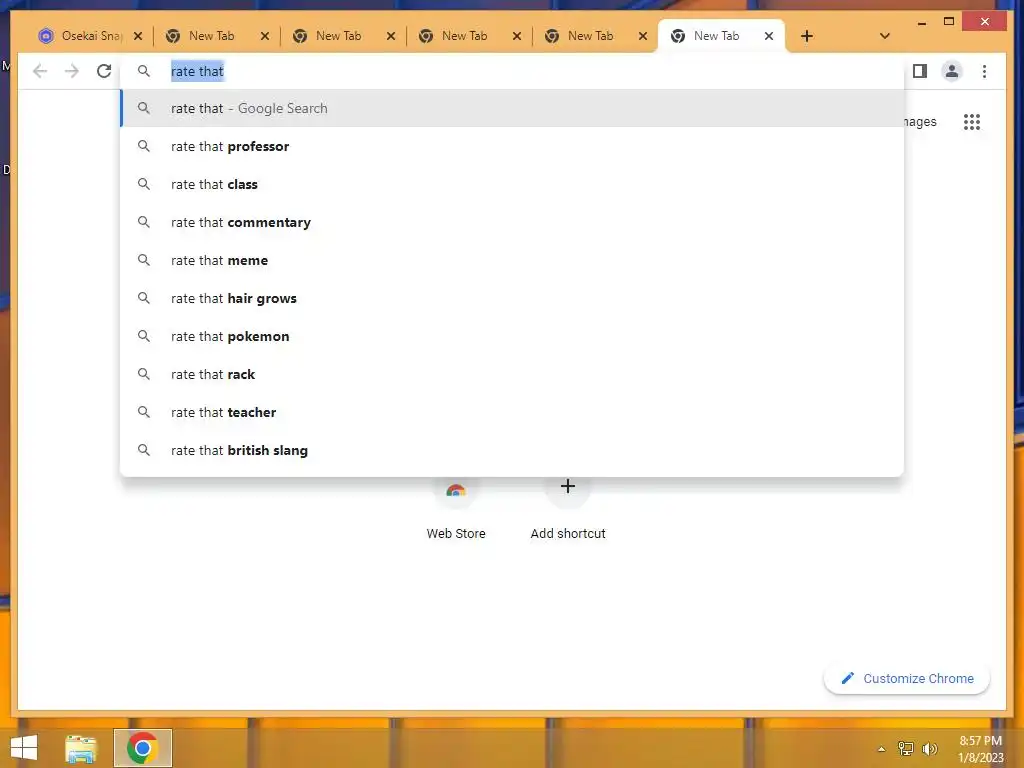
Task: Choose the 'rate that professor' suggestion
Action: pos(512,146)
